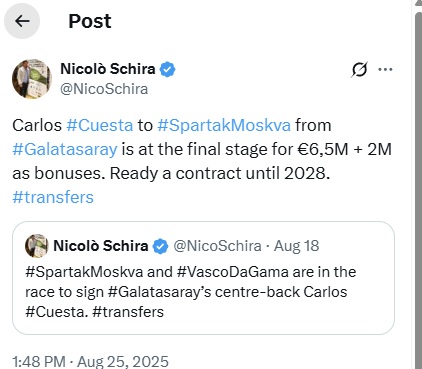Screen dimensions: 422x369
Task: Click the quoted post's Nicolò Schira name
Action: tap(101, 246)
